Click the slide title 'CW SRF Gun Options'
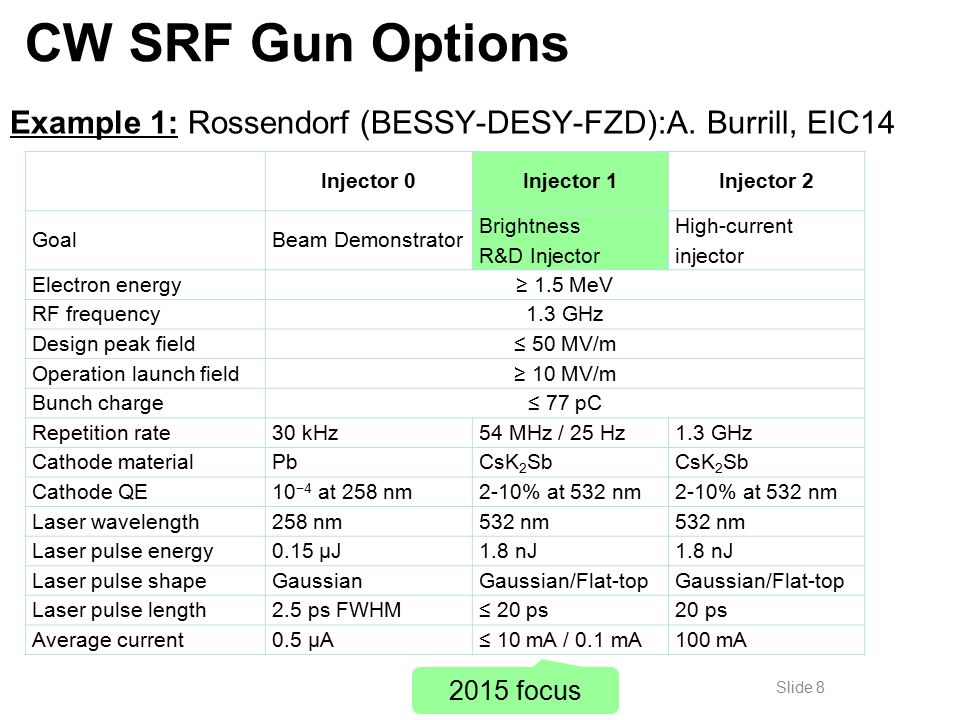Image resolution: width=960 pixels, height=720 pixels. [297, 44]
